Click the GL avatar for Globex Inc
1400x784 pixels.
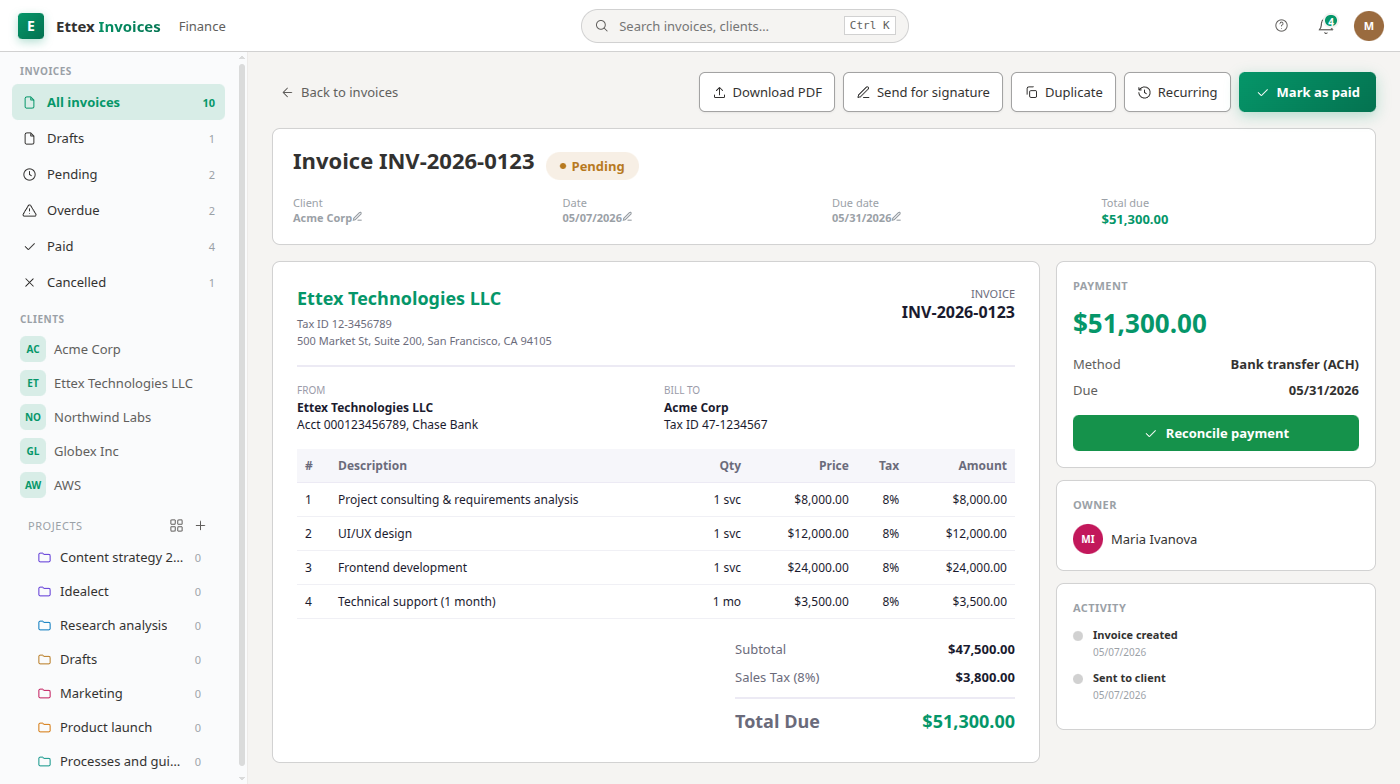pyautogui.click(x=33, y=451)
